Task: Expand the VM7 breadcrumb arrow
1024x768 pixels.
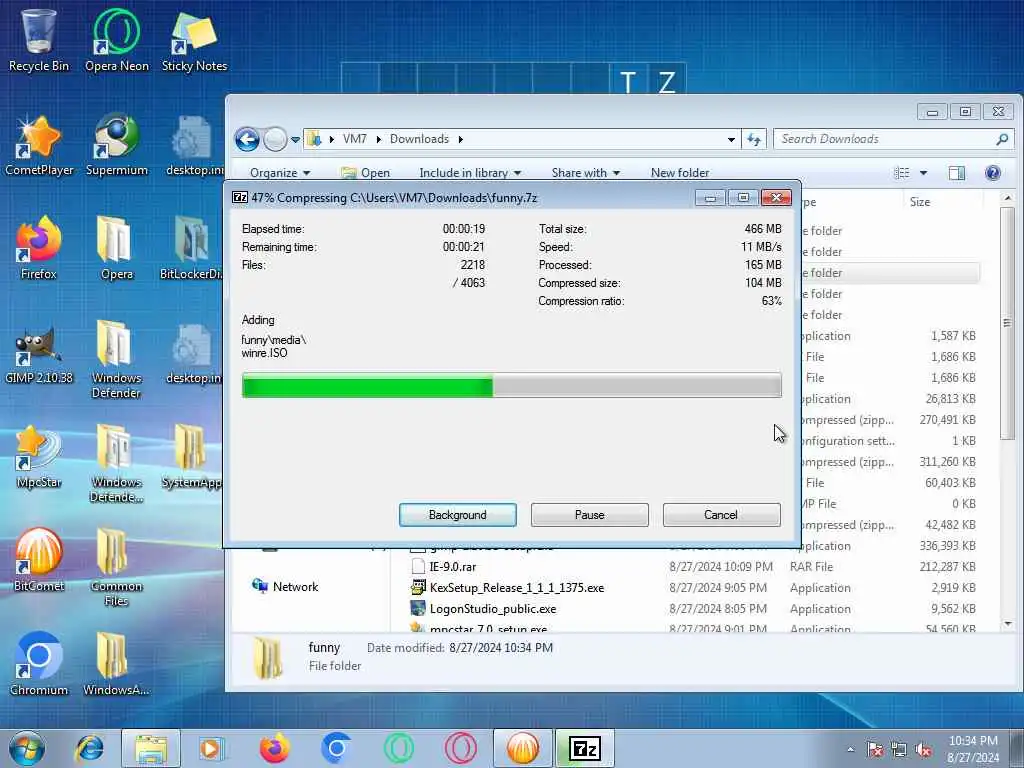Action: click(378, 139)
